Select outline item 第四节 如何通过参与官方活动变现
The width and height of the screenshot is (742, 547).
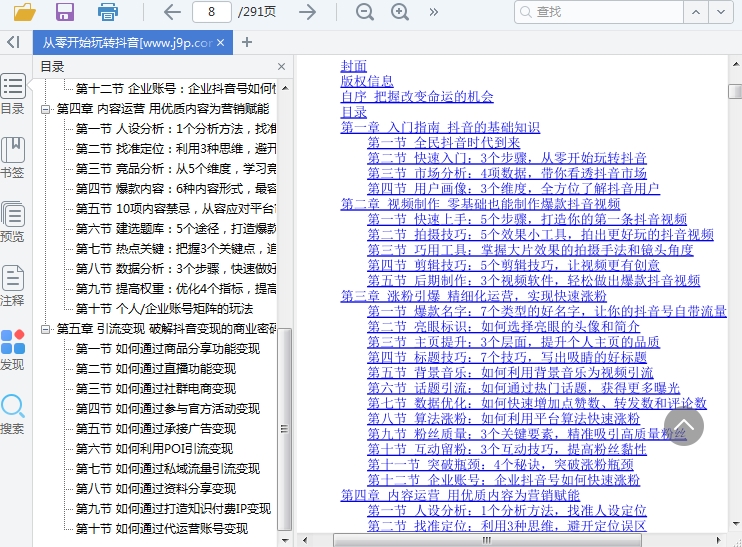click(x=168, y=409)
